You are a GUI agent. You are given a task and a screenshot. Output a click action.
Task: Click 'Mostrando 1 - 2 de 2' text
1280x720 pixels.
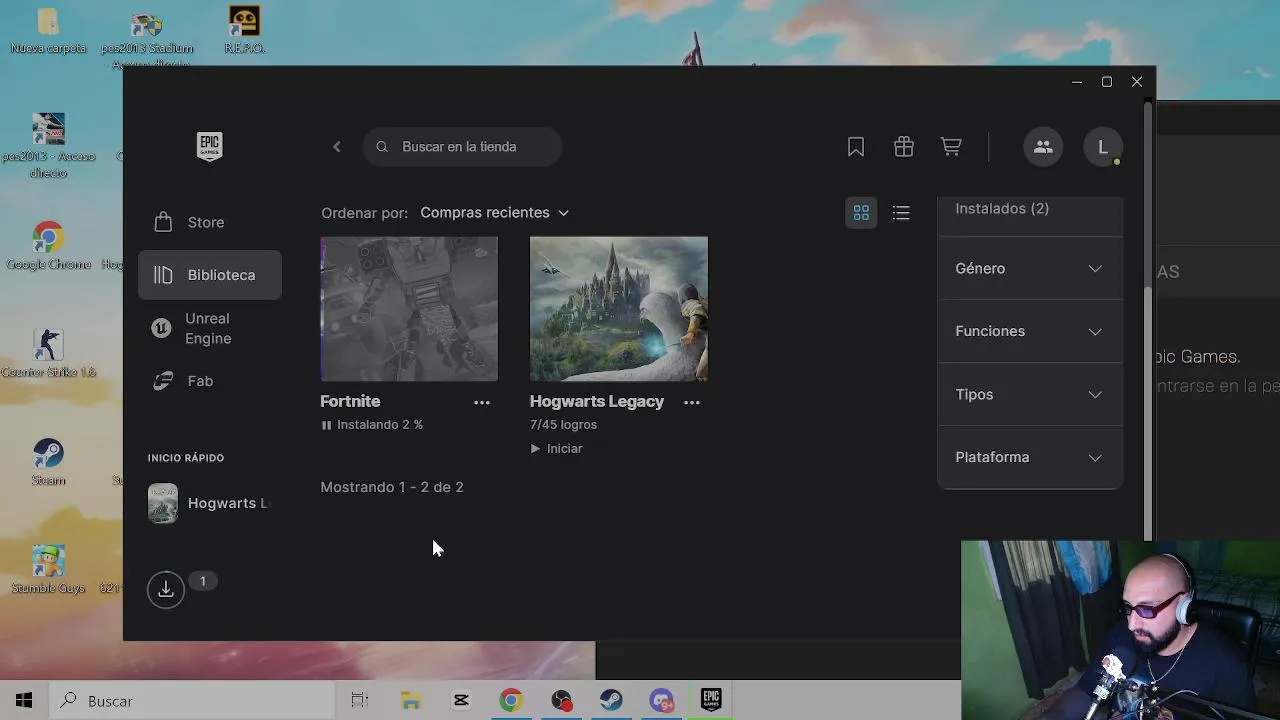point(392,487)
